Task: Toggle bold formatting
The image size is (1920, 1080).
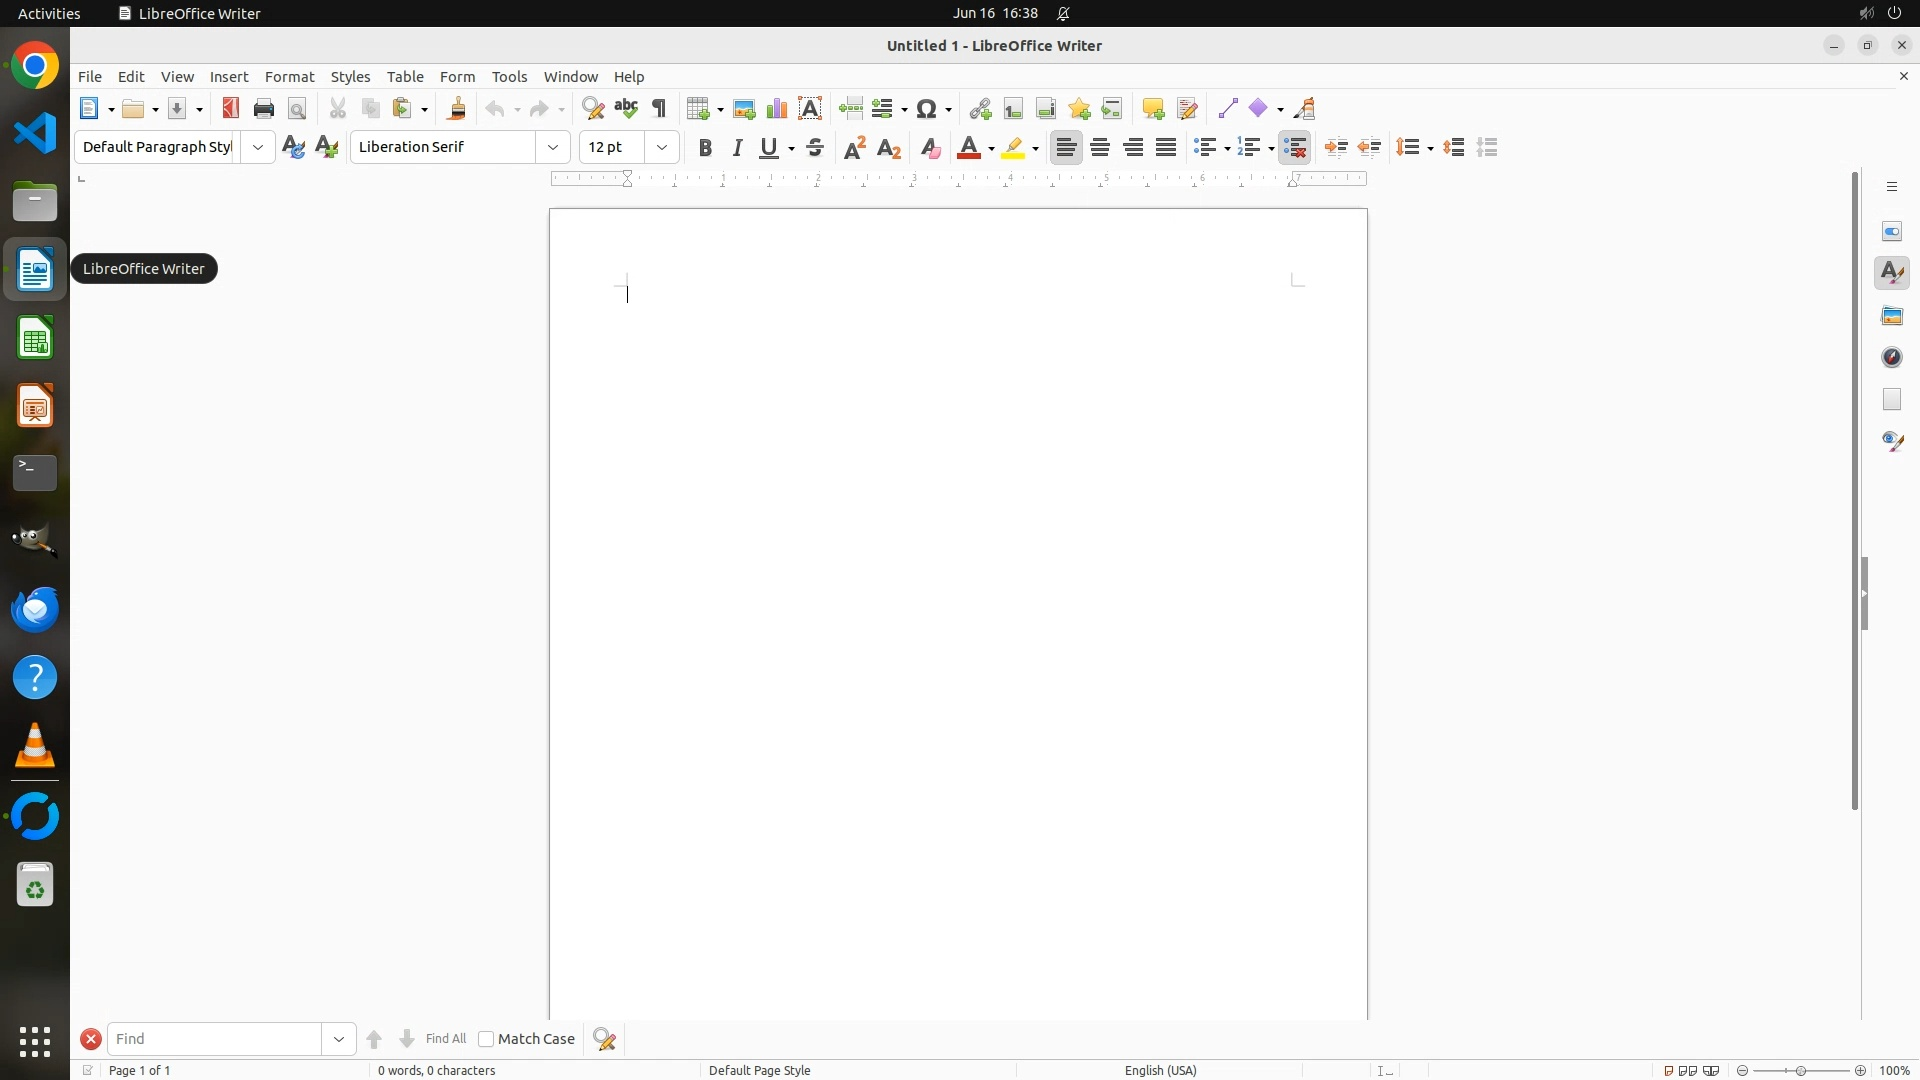Action: [705, 148]
